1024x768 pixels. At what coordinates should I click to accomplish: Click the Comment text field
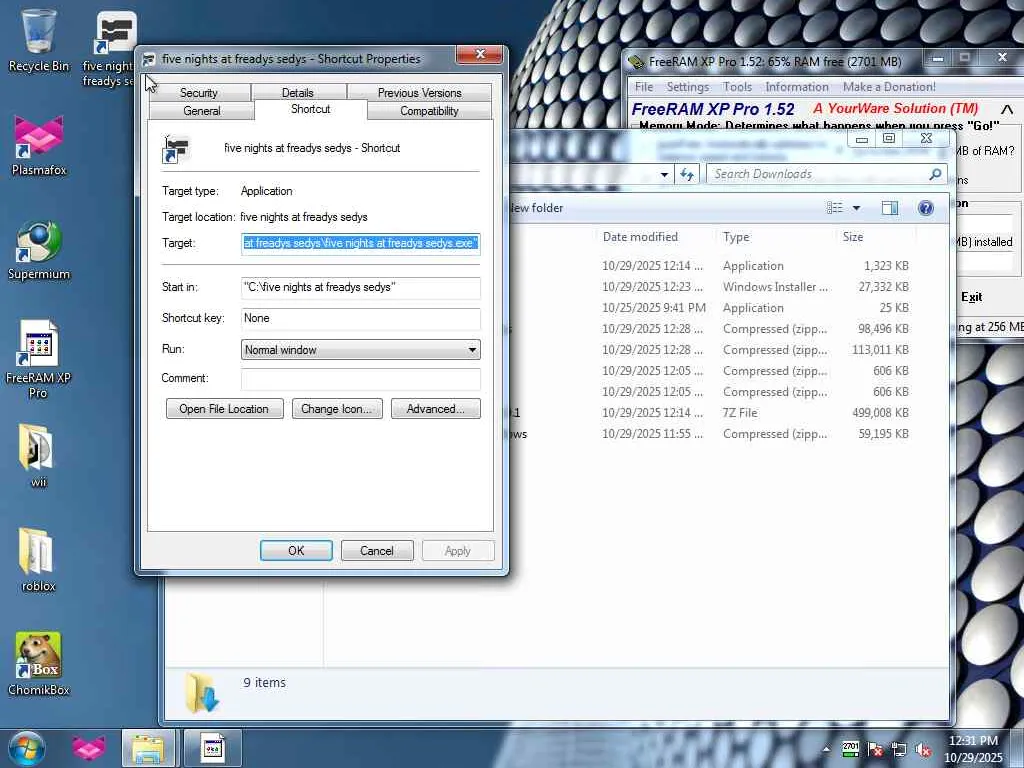point(360,378)
